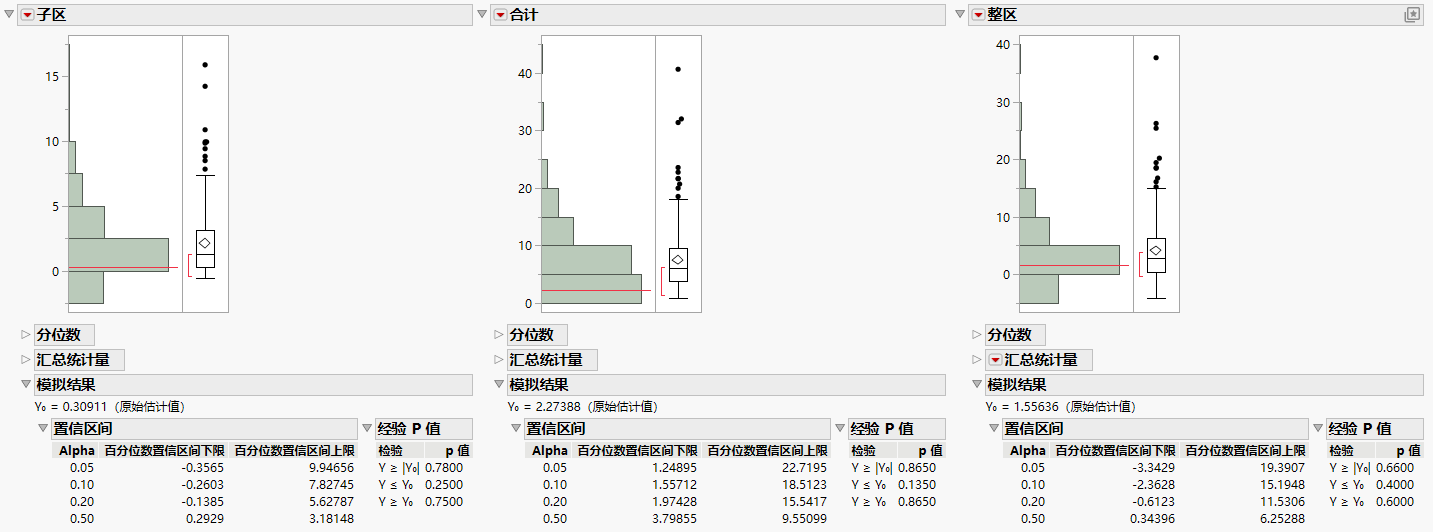Select the upper limit value 9.94656
This screenshot has width=1433, height=532.
pos(329,468)
